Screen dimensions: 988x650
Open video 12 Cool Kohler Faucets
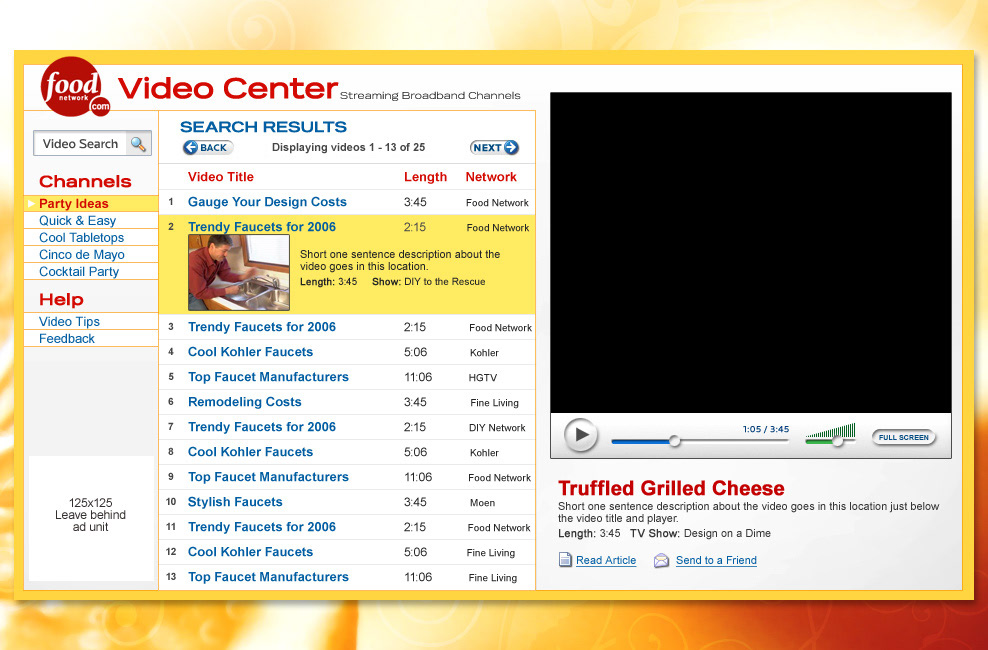click(x=250, y=552)
